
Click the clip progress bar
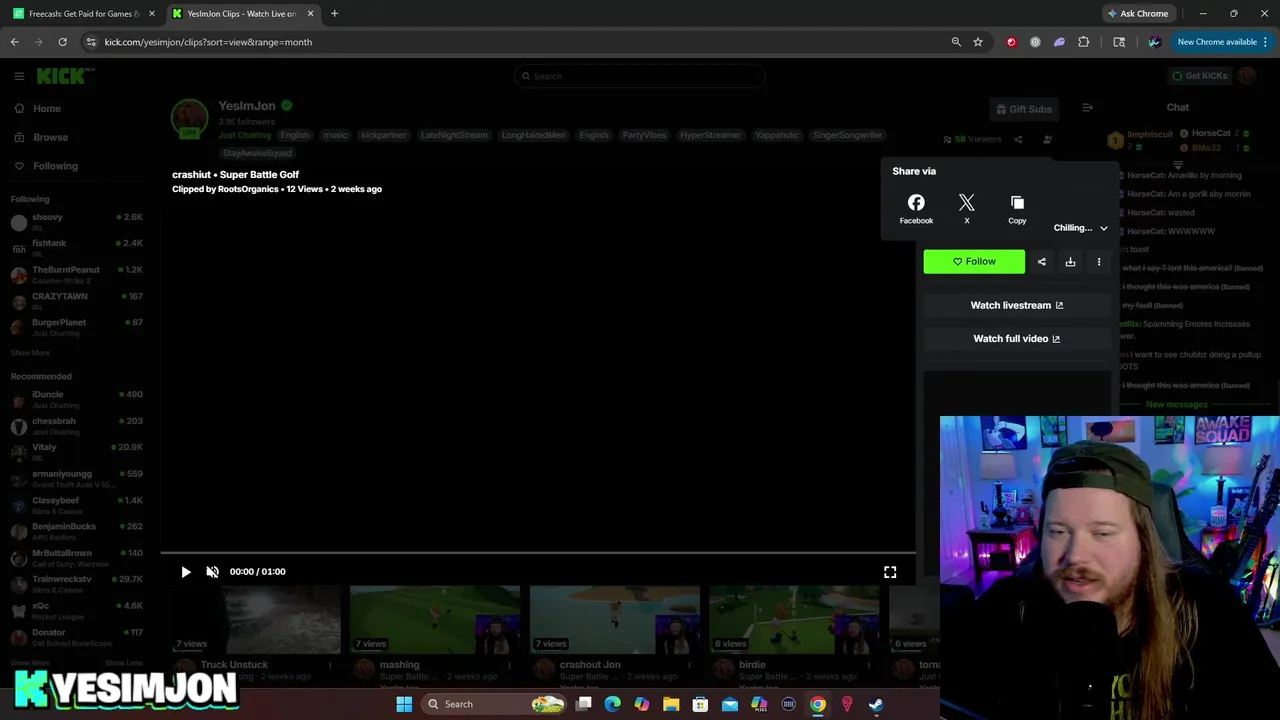(538, 552)
